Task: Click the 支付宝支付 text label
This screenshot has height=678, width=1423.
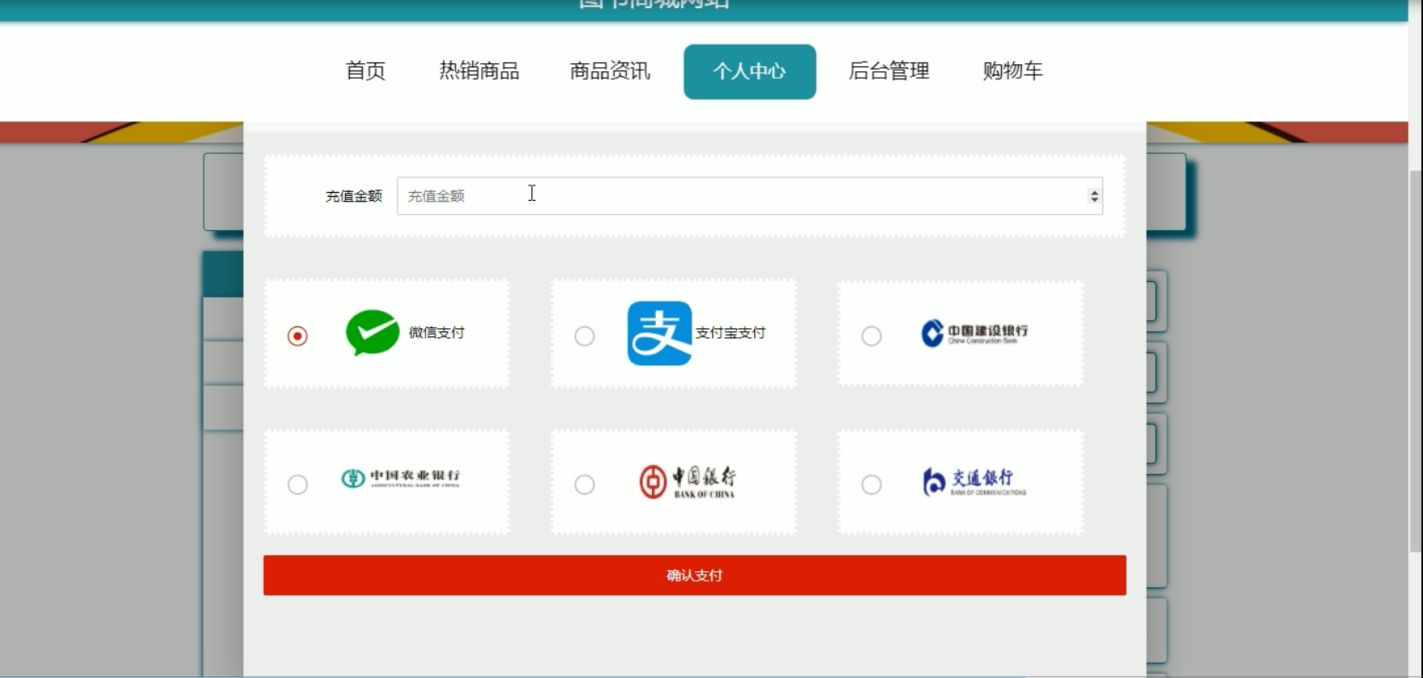Action: [x=731, y=333]
